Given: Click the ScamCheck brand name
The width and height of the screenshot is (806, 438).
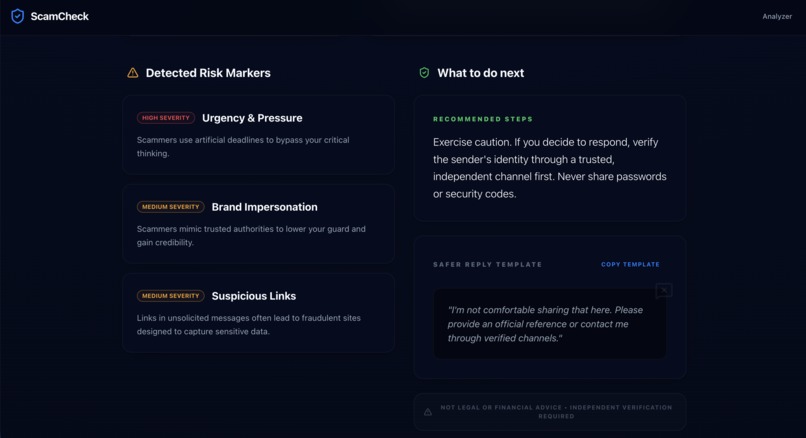Looking at the screenshot, I should pos(60,16).
